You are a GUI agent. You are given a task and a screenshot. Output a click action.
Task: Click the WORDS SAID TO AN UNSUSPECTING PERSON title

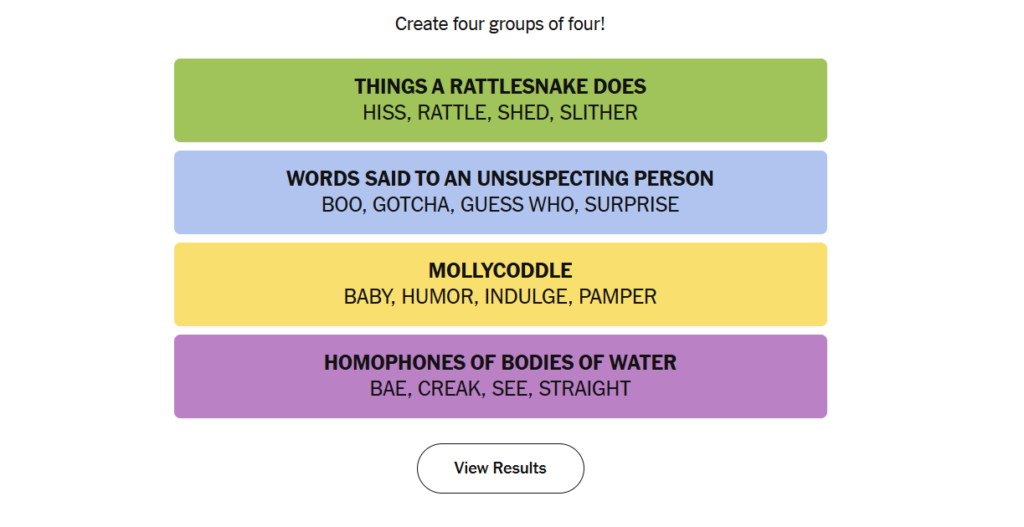coord(500,179)
